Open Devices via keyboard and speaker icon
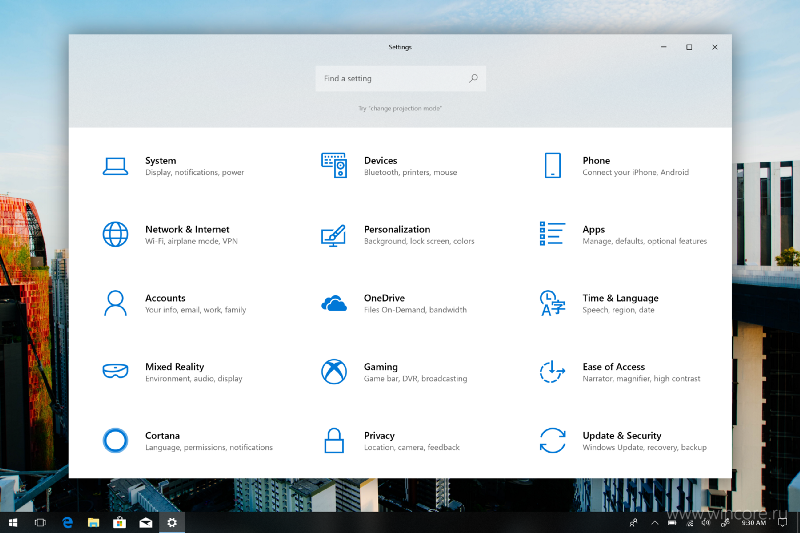Image resolution: width=800 pixels, height=533 pixels. (334, 165)
